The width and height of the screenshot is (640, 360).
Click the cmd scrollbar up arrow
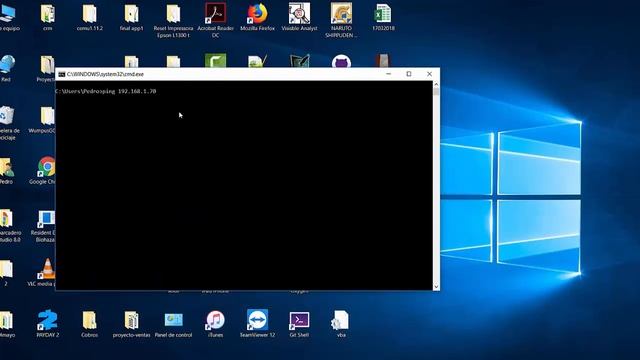click(x=436, y=84)
